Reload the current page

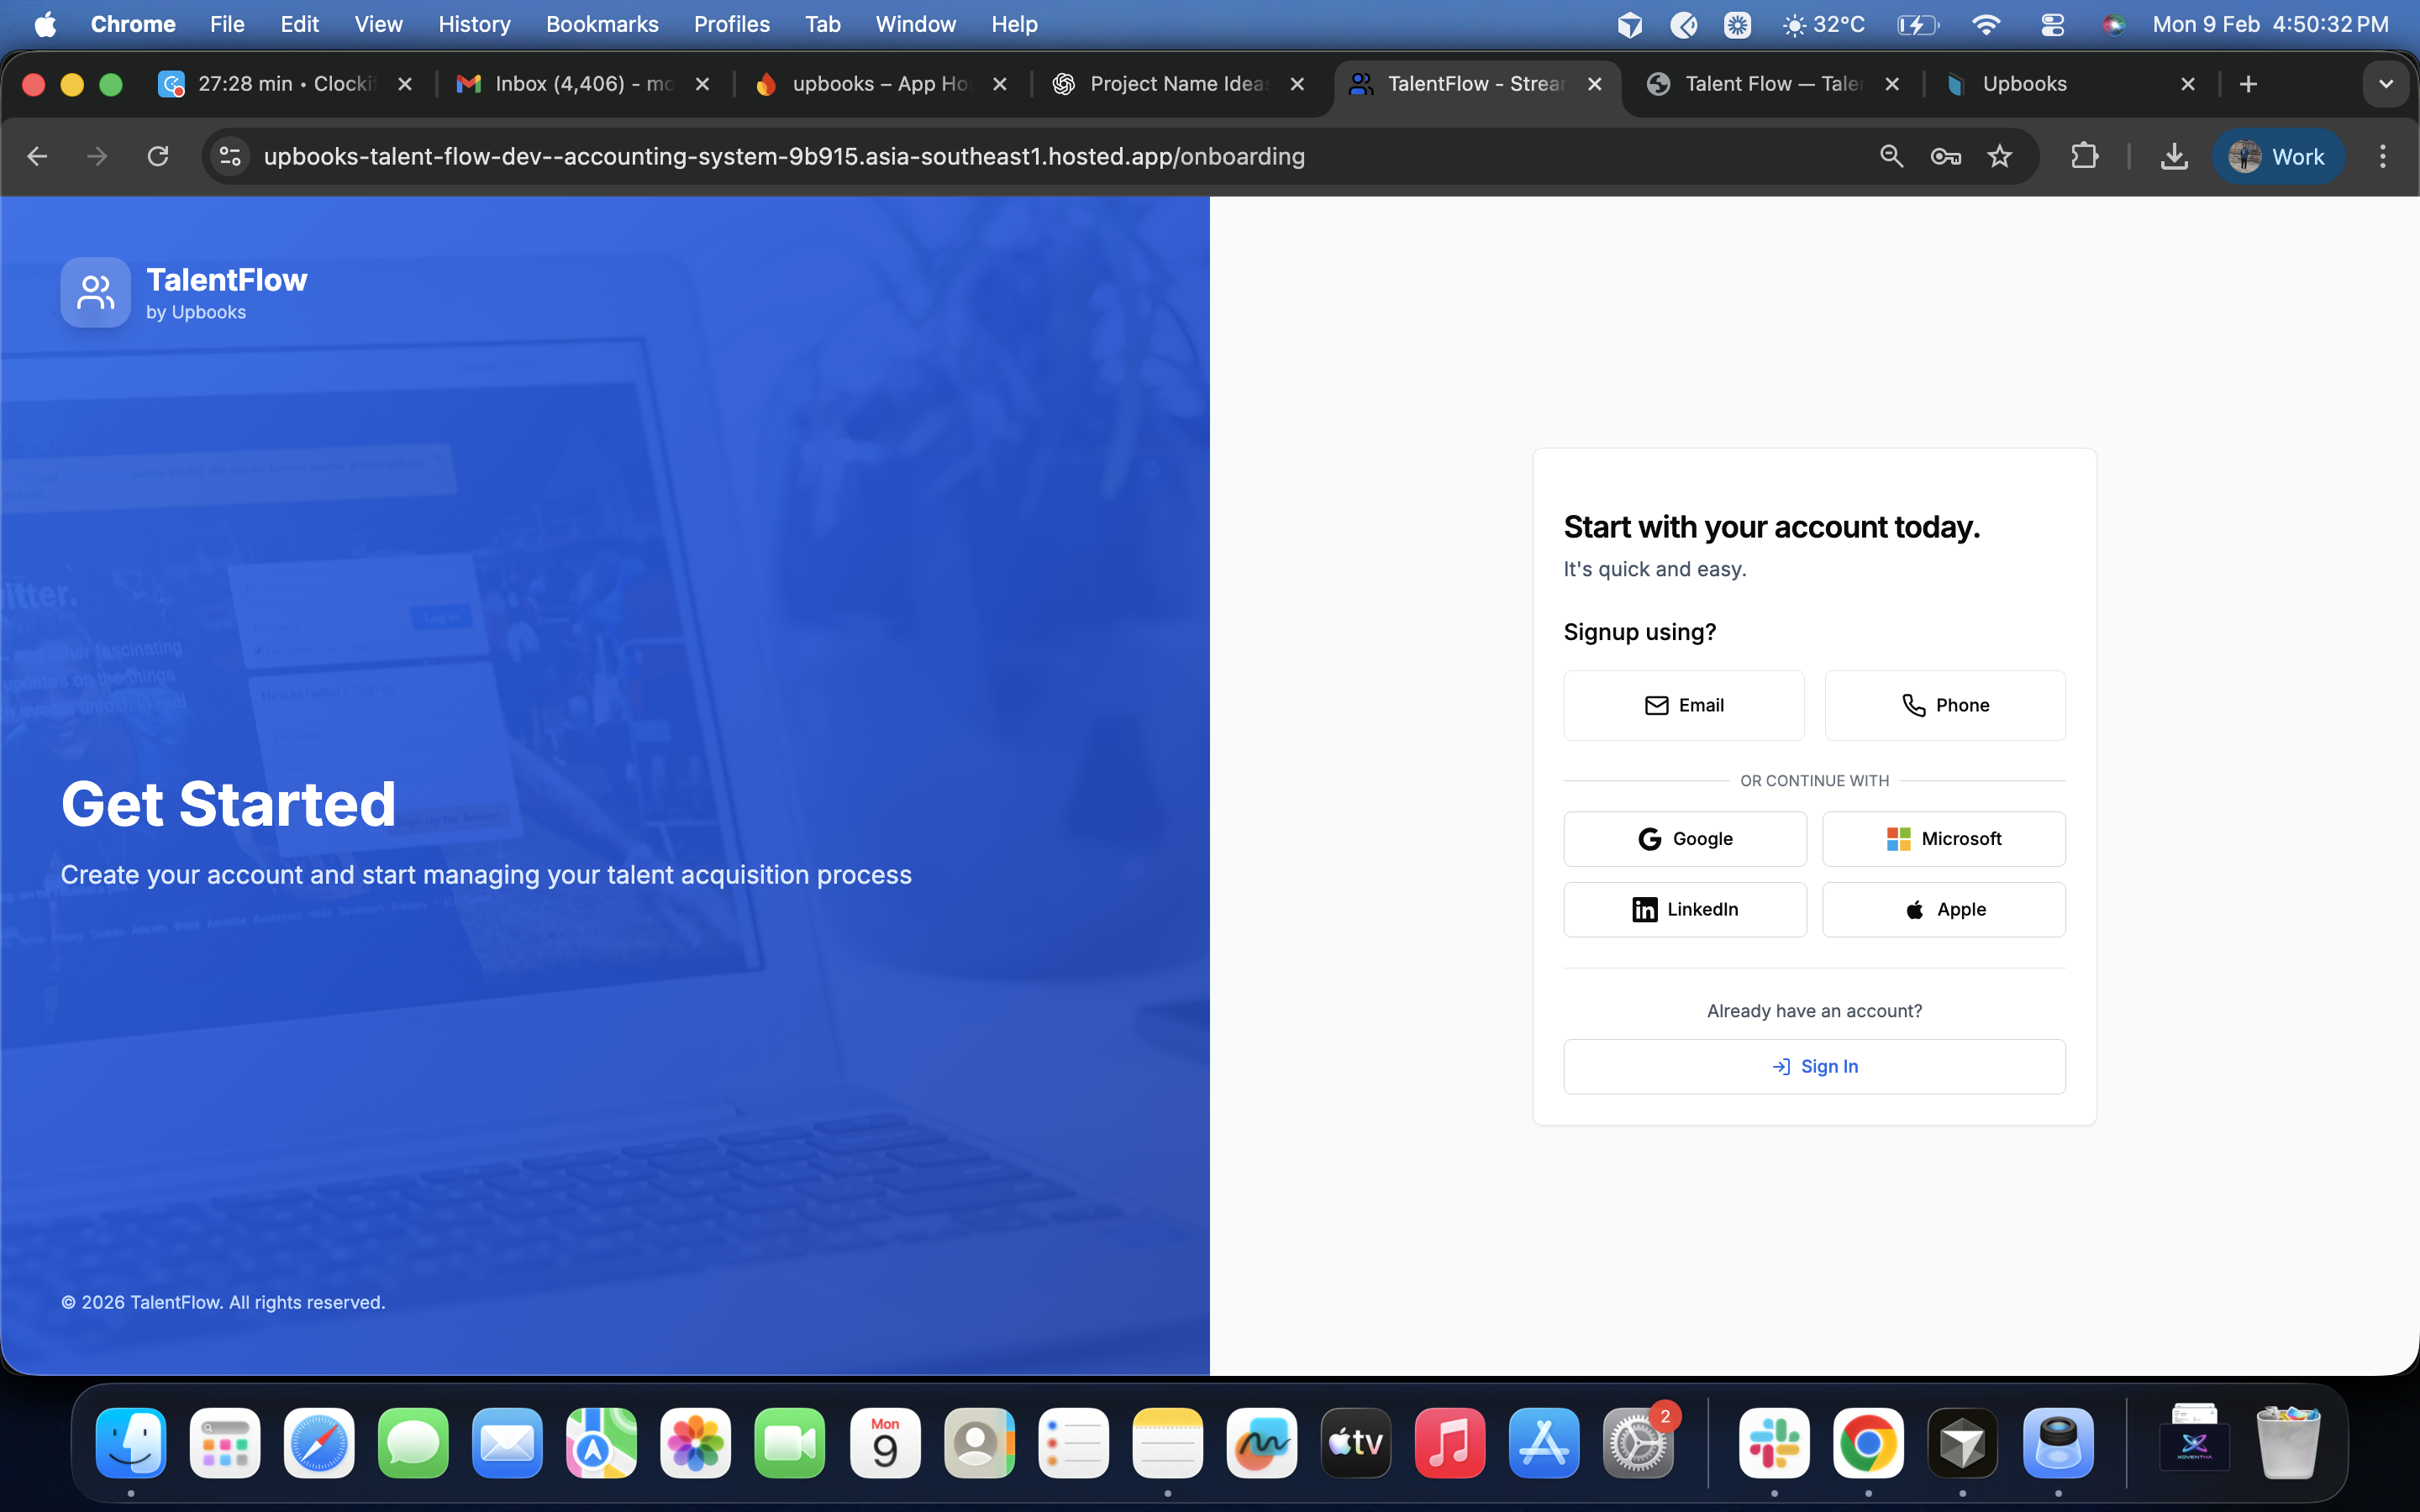pyautogui.click(x=157, y=156)
